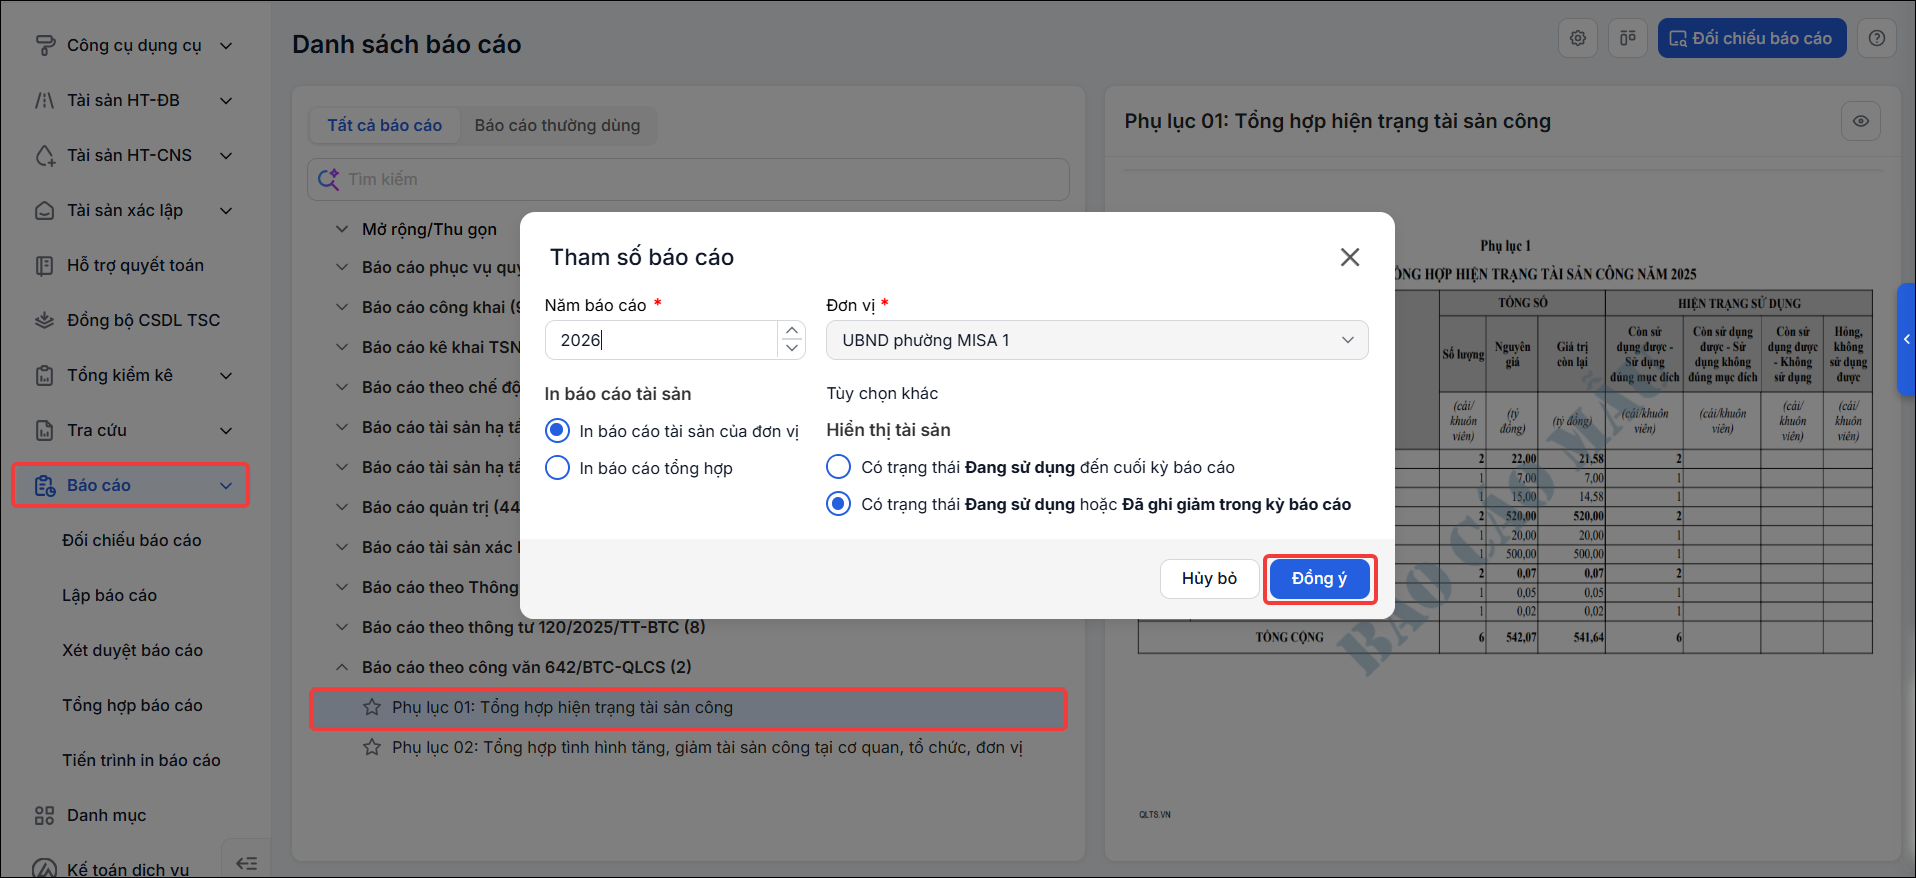Click the Tài sản HT-CNS icon
The image size is (1916, 878).
click(x=45, y=155)
